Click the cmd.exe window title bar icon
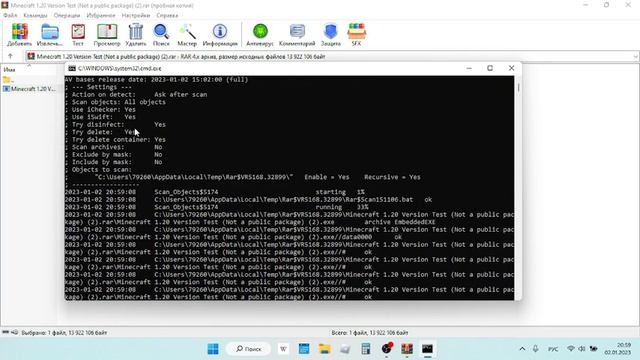 (x=72, y=69)
